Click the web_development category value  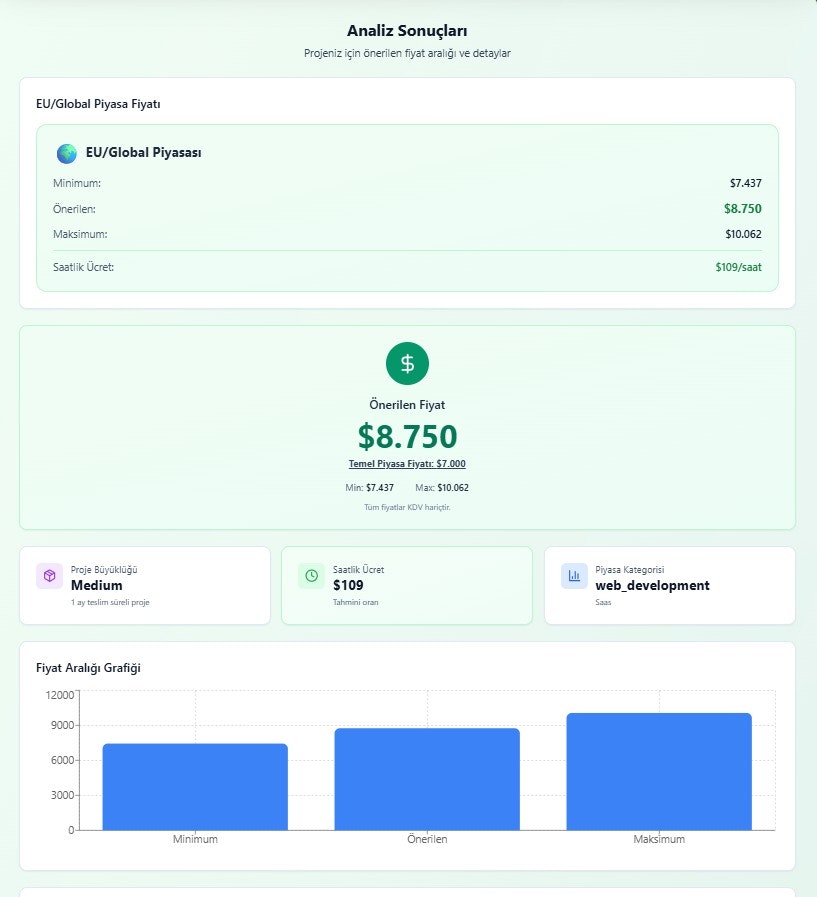pyautogui.click(x=652, y=585)
